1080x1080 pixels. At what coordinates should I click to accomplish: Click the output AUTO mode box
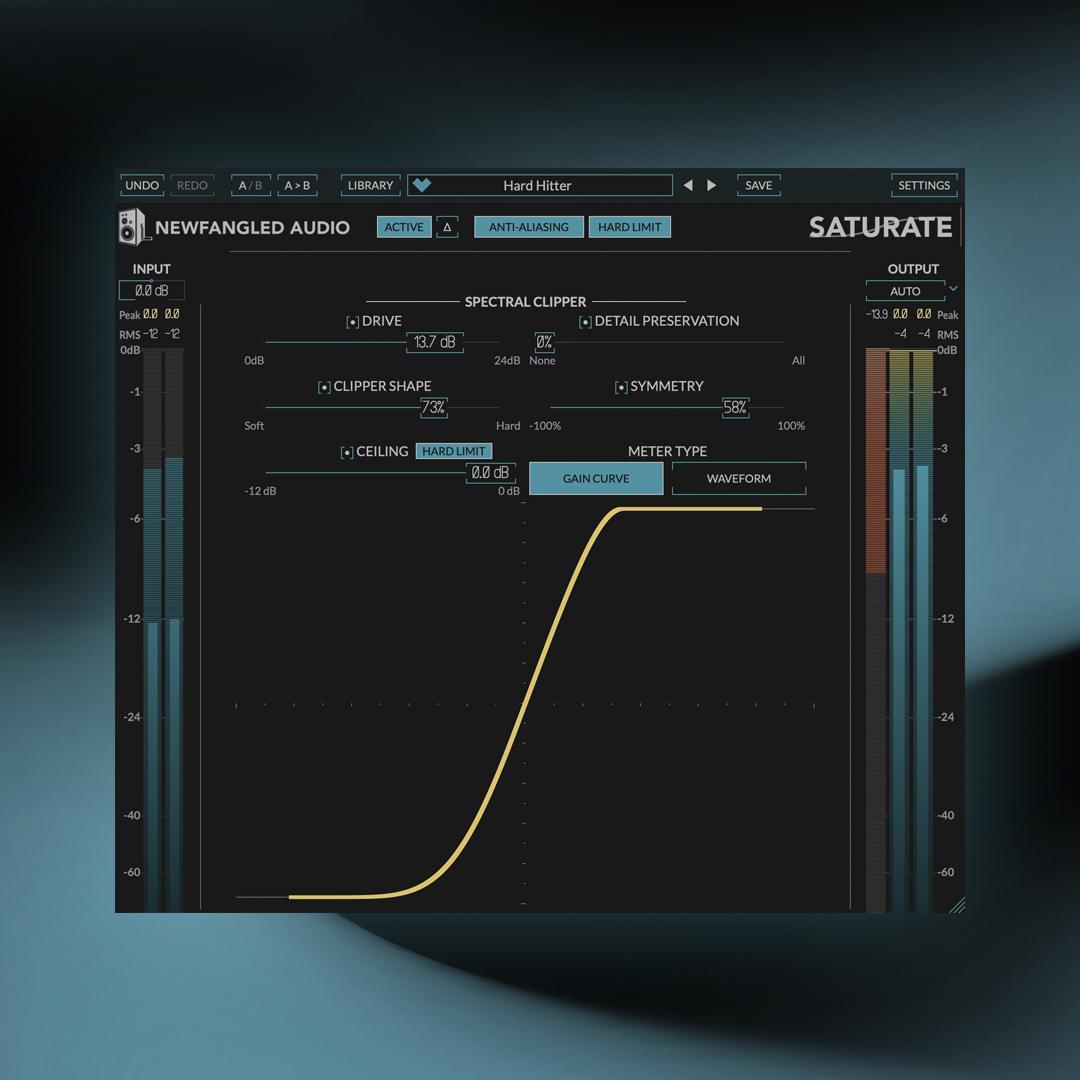(x=905, y=291)
